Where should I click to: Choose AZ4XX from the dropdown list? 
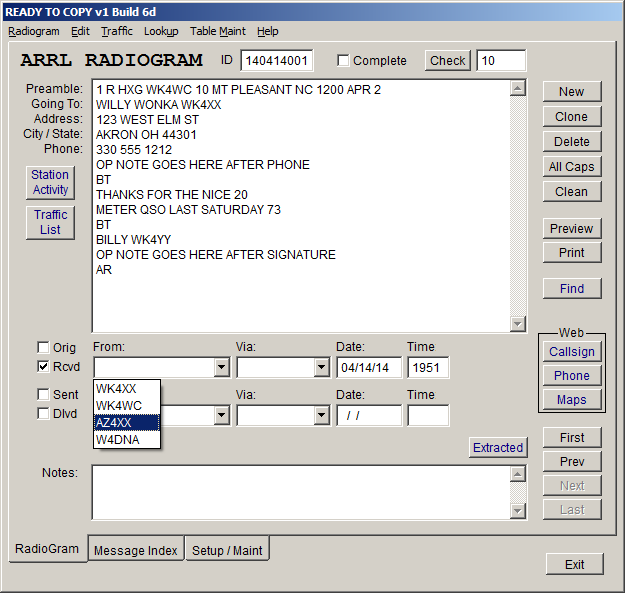pyautogui.click(x=127, y=422)
